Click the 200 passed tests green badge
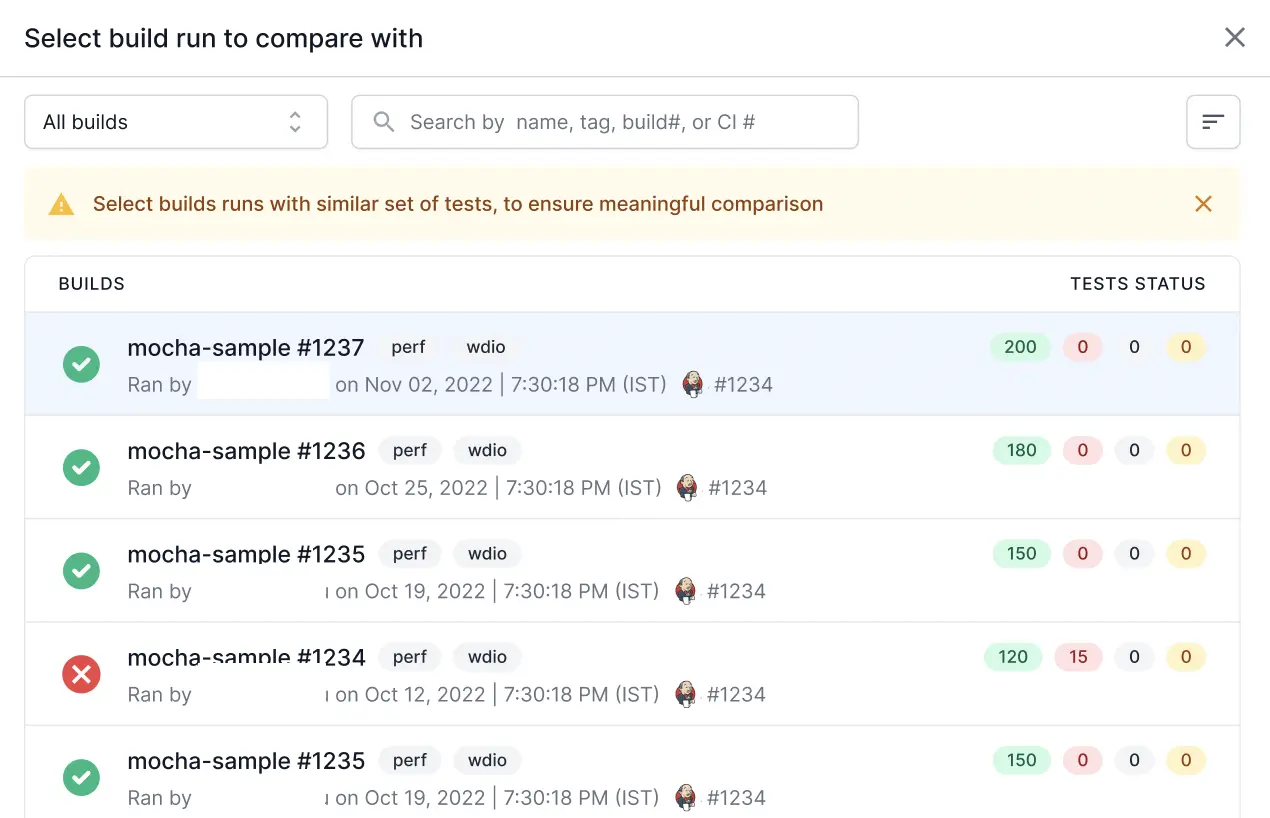Image resolution: width=1270 pixels, height=818 pixels. [x=1020, y=347]
